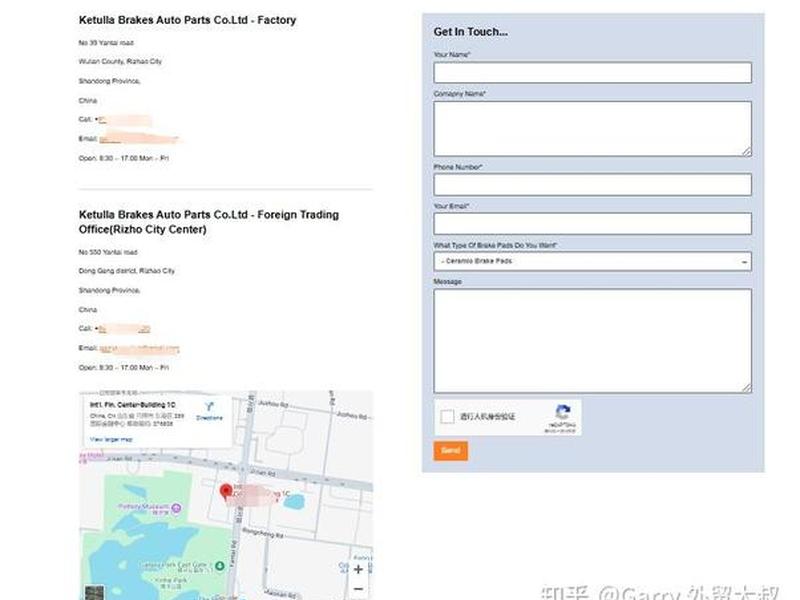The height and width of the screenshot is (600, 800).
Task: Focus the Message text area
Action: (x=592, y=341)
